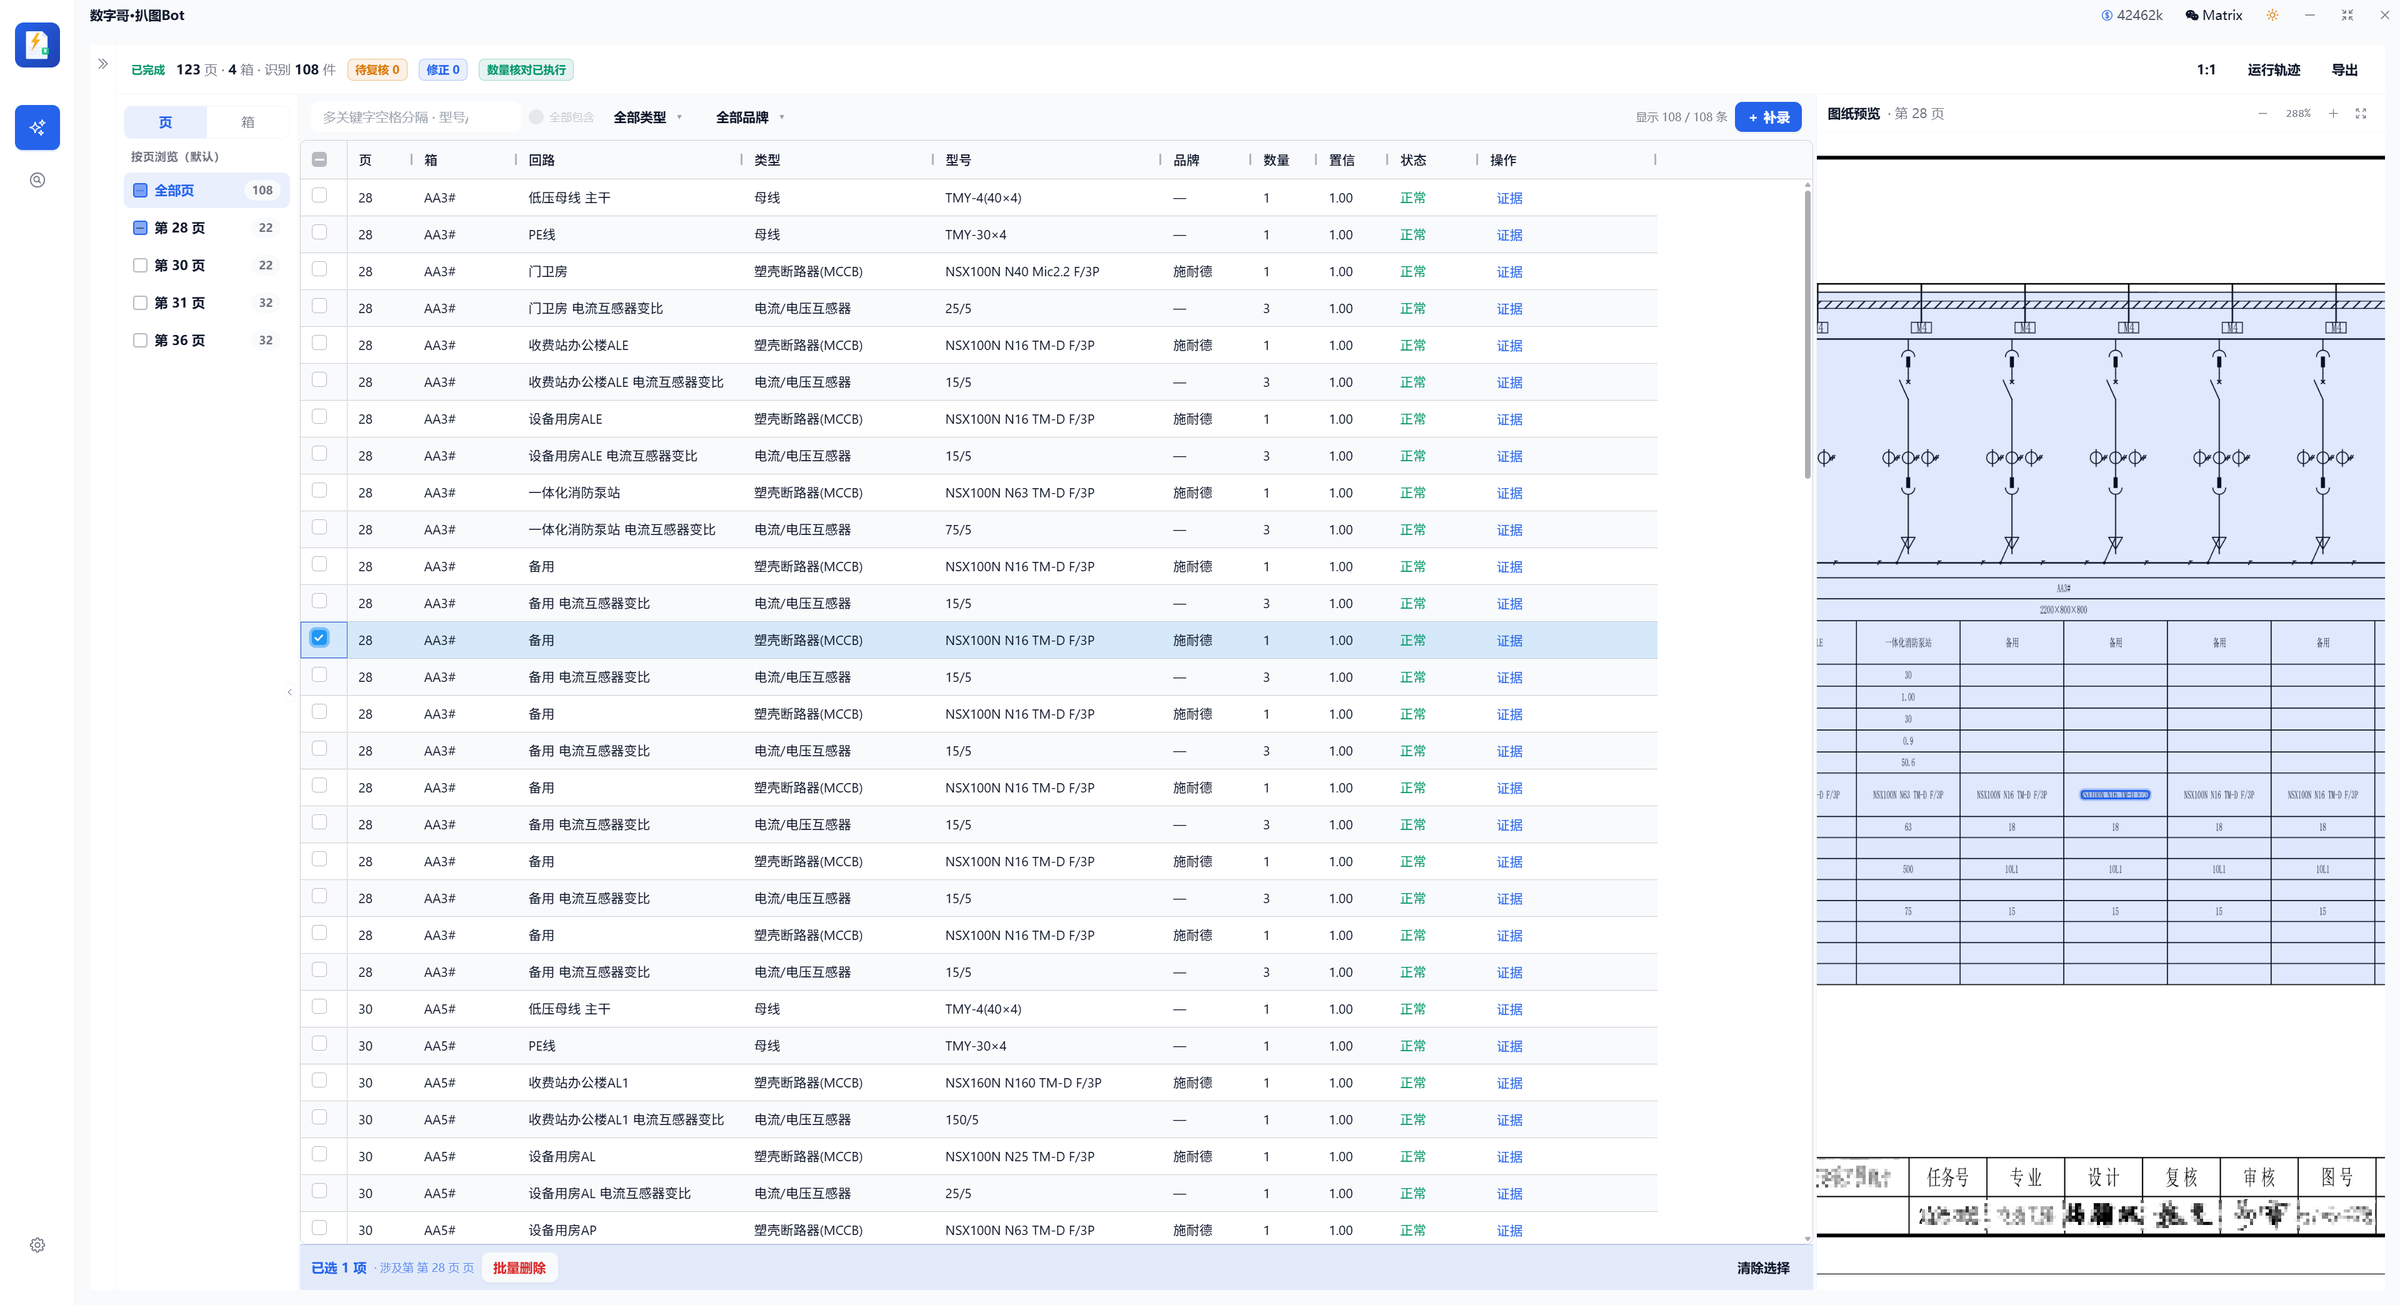This screenshot has width=2400, height=1305.
Task: Open the 全部类型 dropdown filter
Action: coord(647,117)
